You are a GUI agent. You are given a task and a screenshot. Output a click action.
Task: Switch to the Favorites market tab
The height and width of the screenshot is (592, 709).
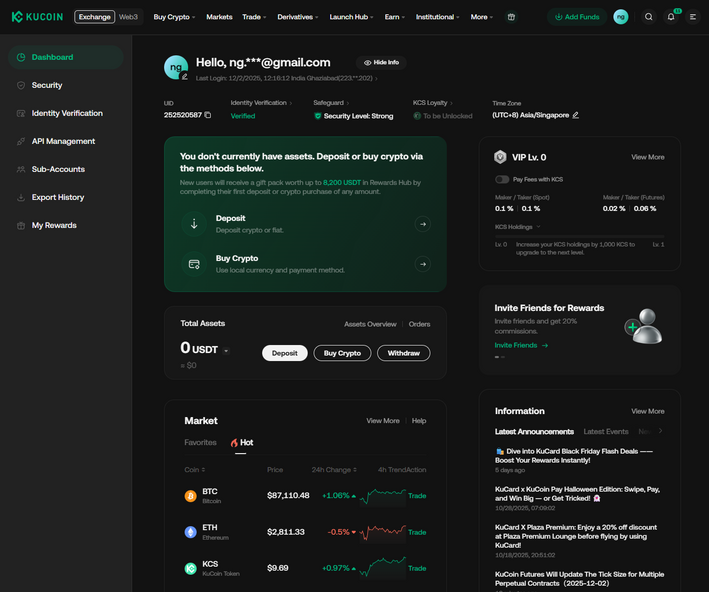pos(200,442)
